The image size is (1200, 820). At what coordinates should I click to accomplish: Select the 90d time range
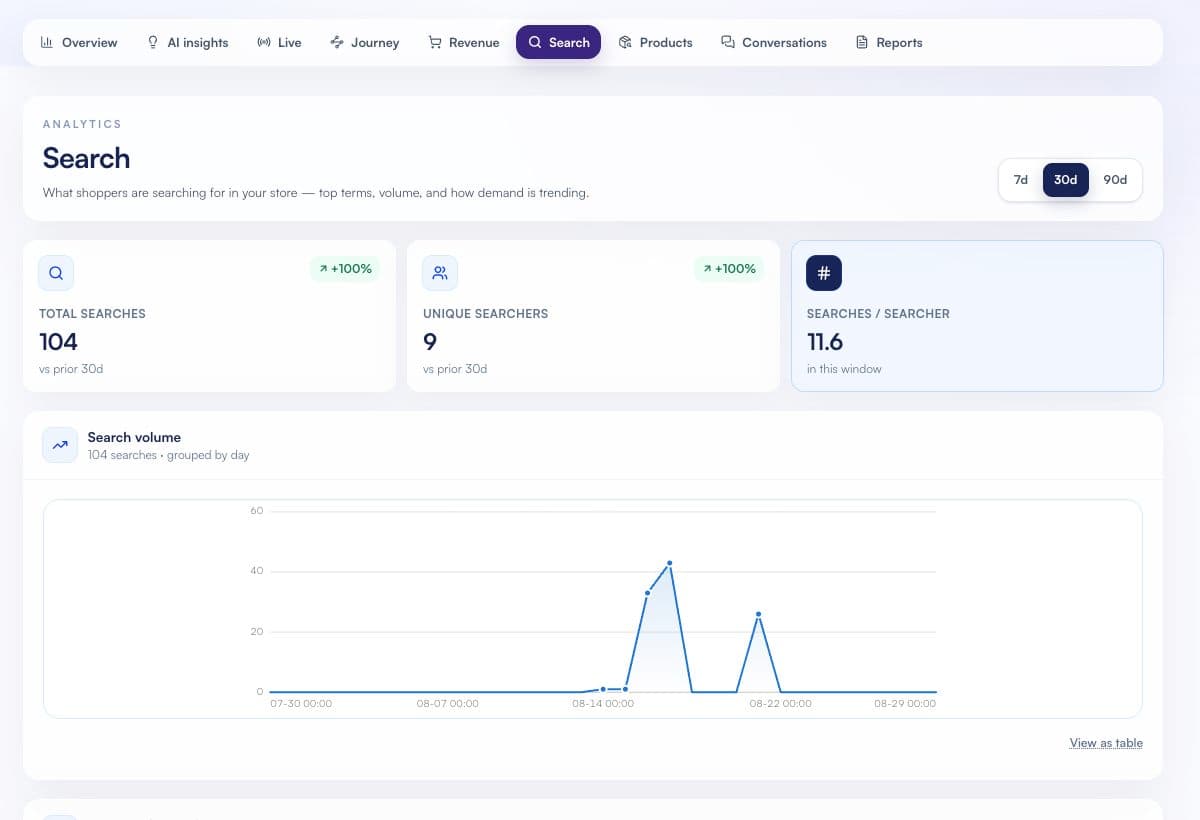point(1115,180)
